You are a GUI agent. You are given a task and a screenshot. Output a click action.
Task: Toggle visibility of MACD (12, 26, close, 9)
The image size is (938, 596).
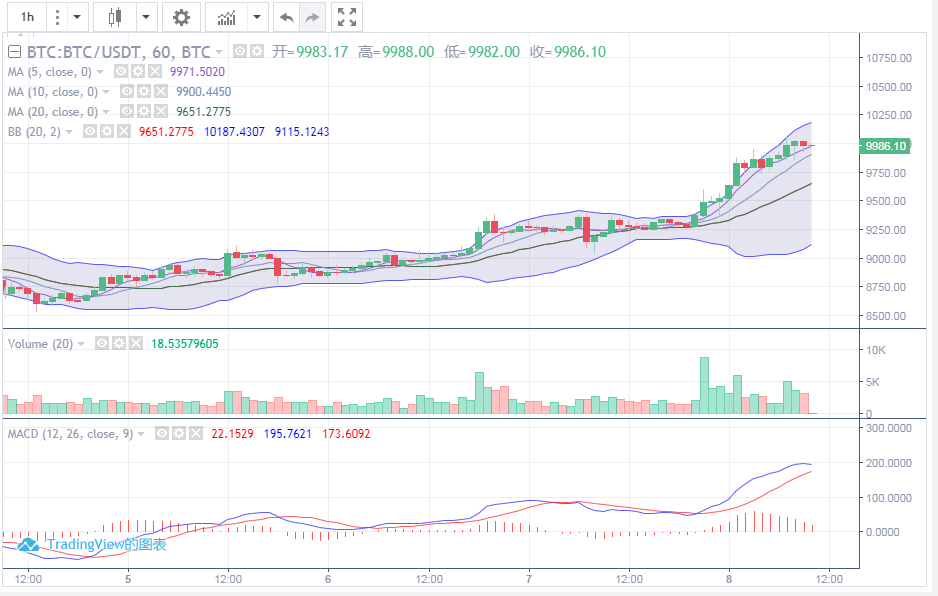point(160,434)
